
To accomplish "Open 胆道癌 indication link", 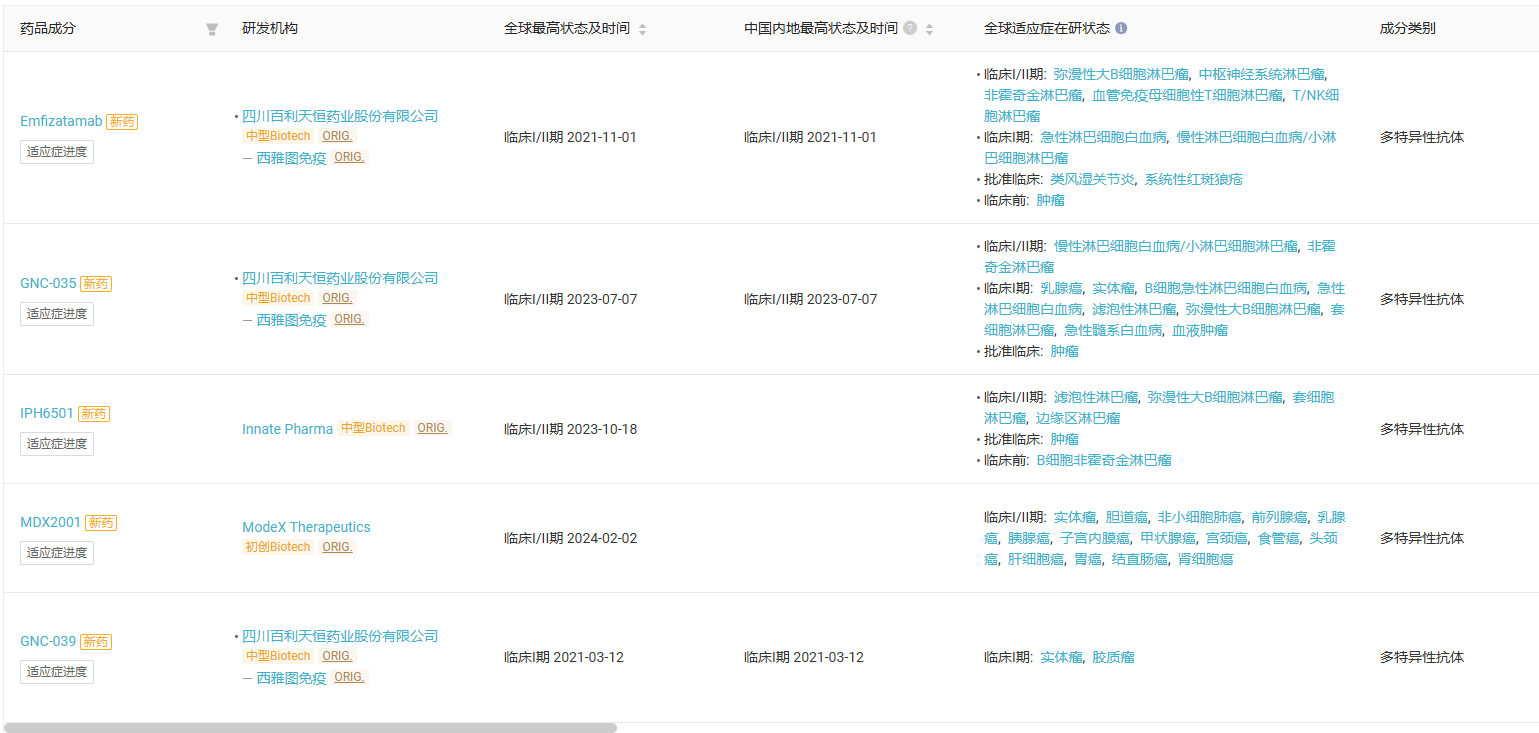I will 1127,517.
